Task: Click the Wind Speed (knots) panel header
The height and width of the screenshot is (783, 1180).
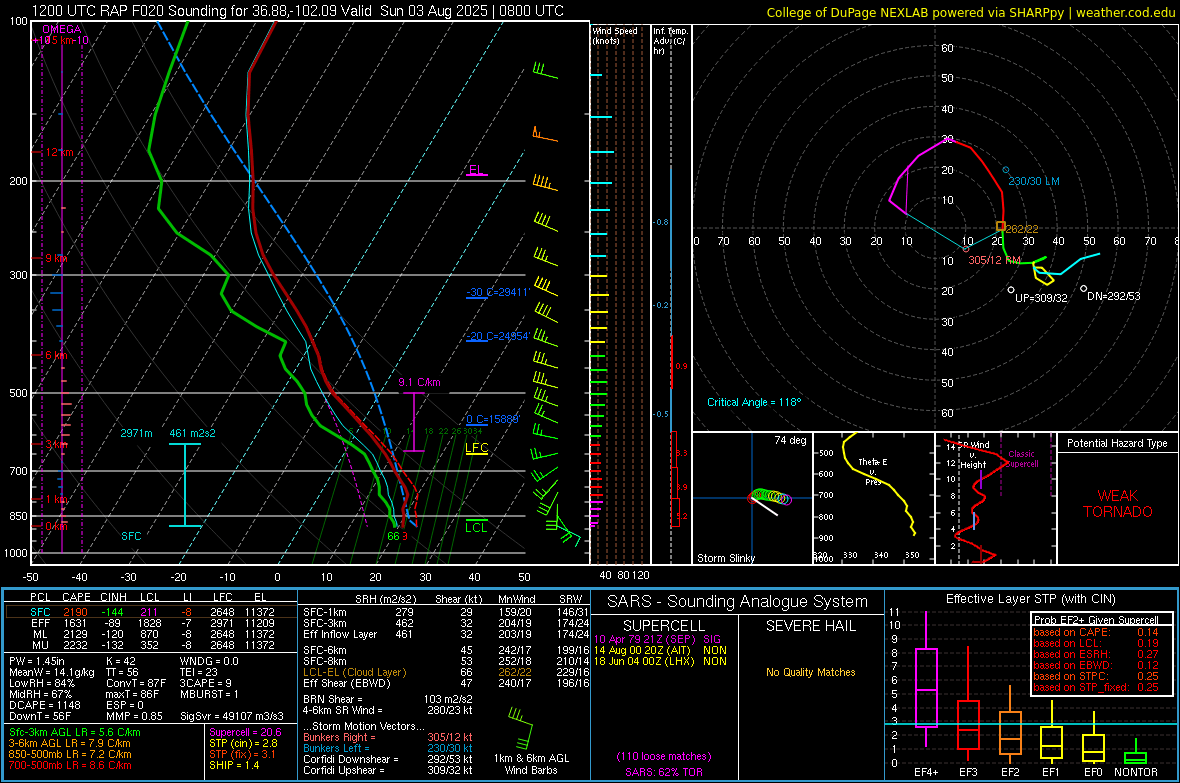Action: (615, 35)
